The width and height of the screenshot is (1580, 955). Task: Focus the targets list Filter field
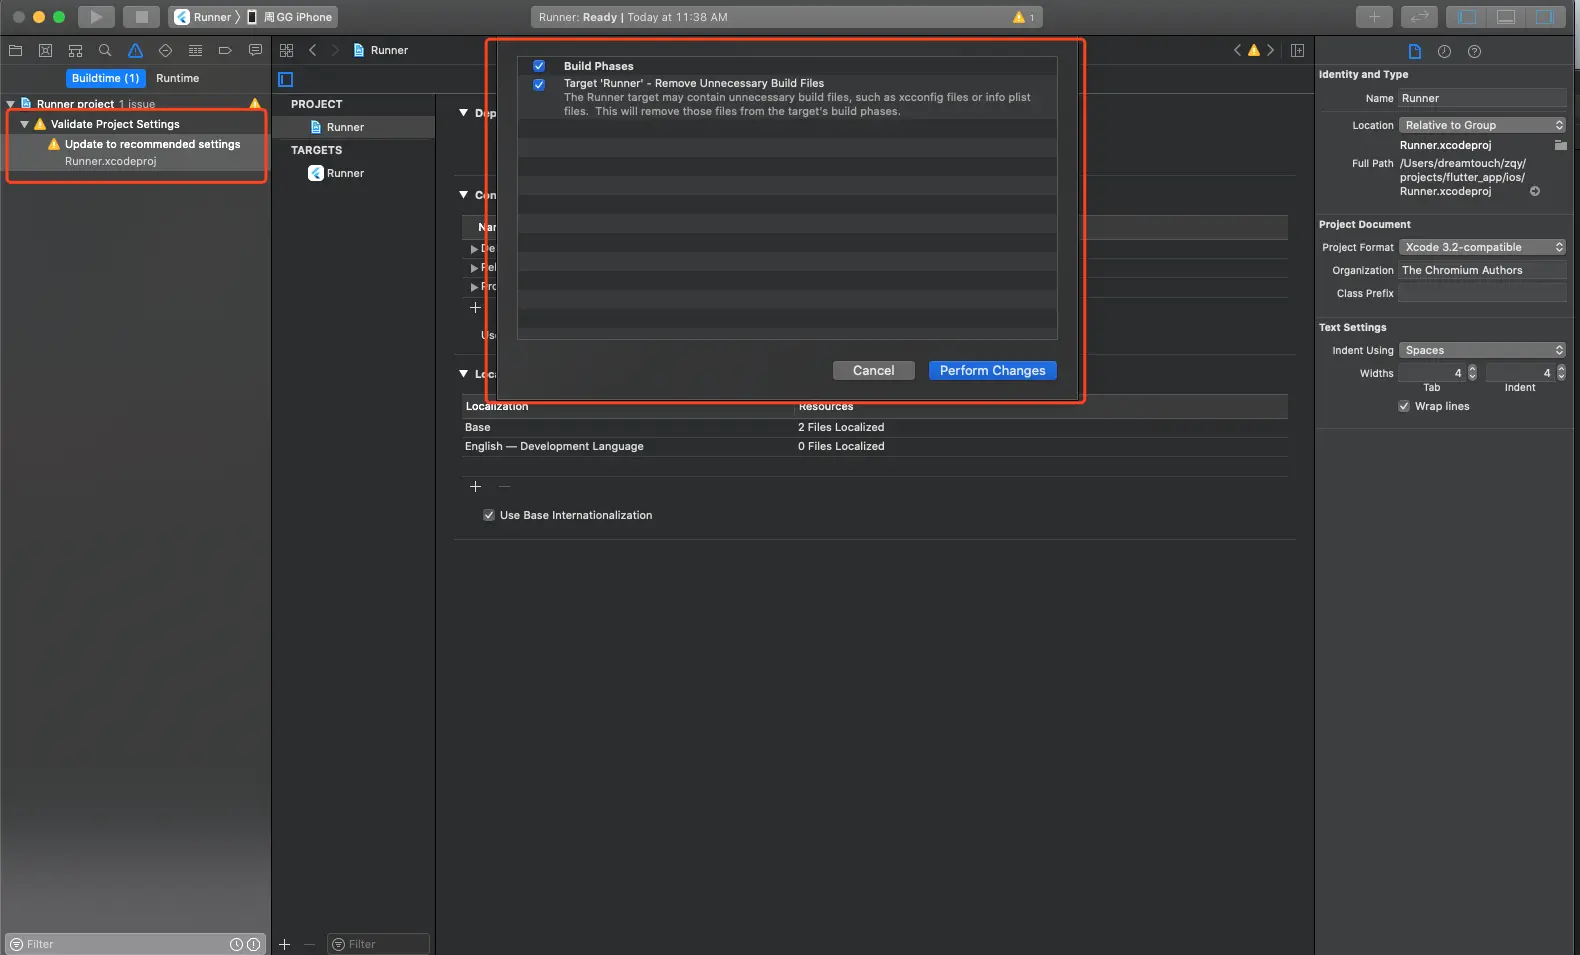tap(379, 944)
